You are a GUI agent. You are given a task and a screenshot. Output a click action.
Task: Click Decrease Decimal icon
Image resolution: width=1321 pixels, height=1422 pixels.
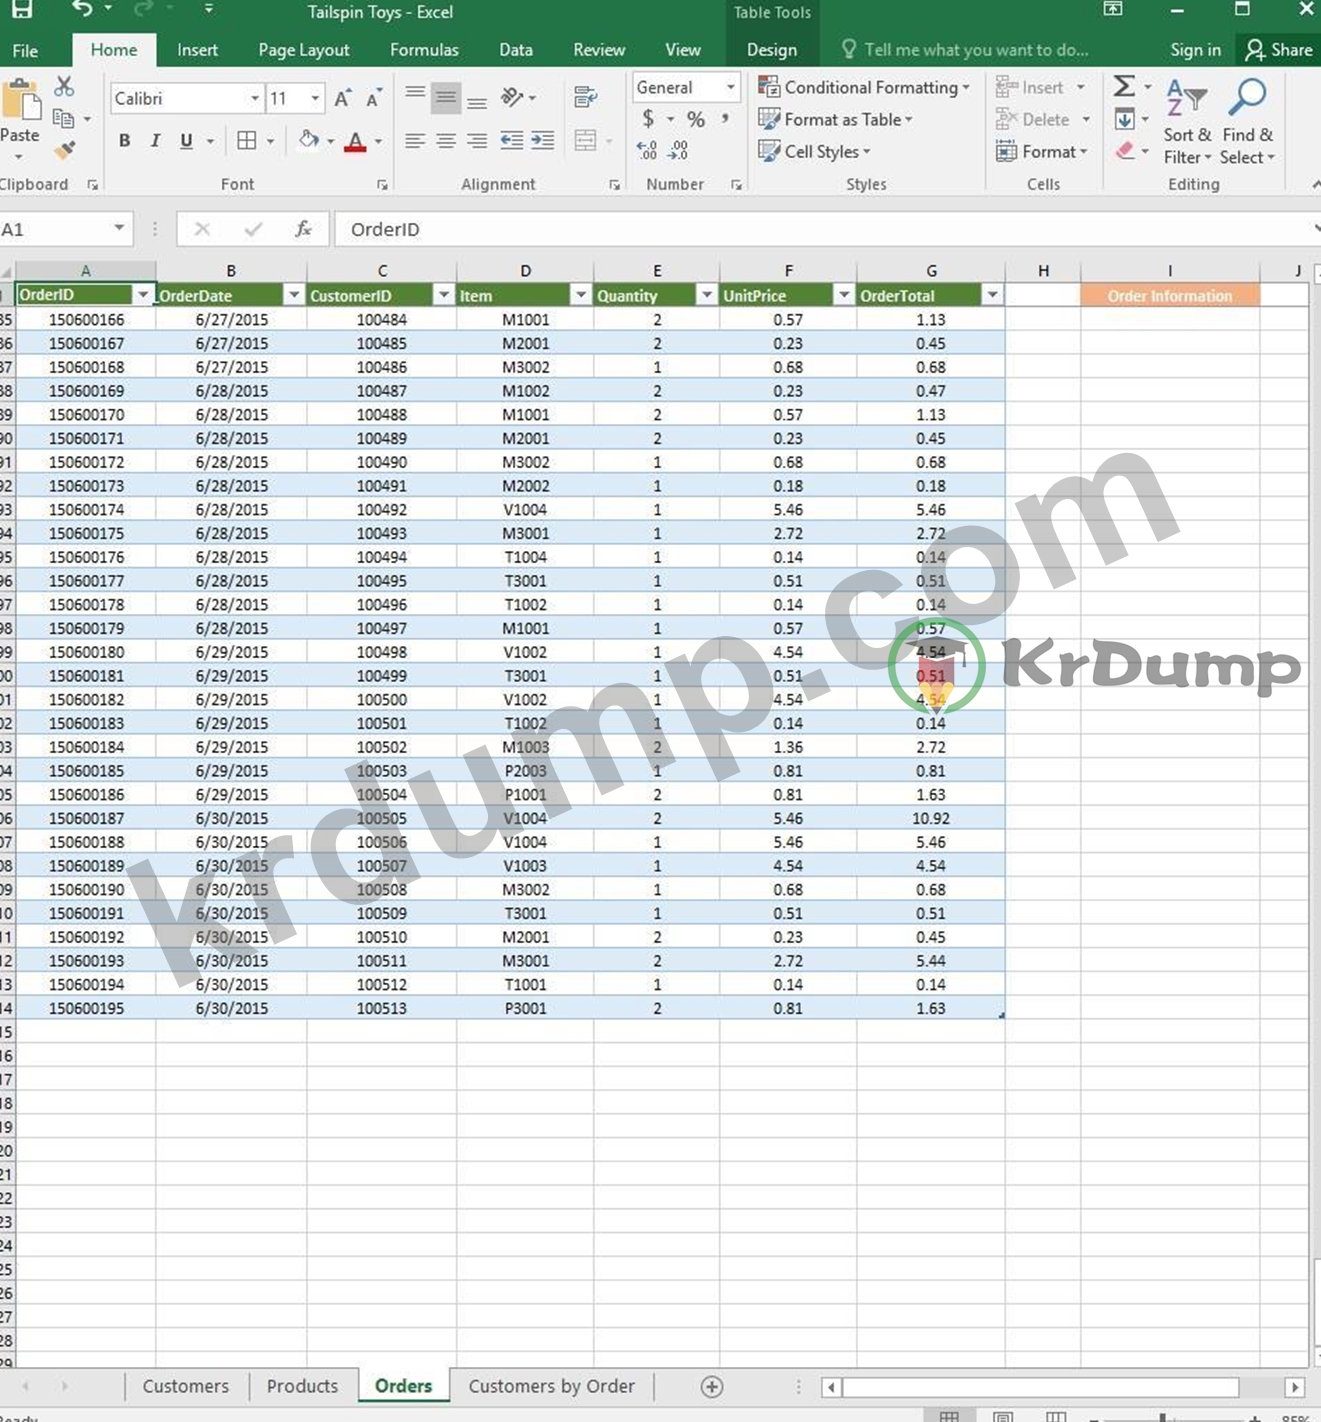pos(679,151)
